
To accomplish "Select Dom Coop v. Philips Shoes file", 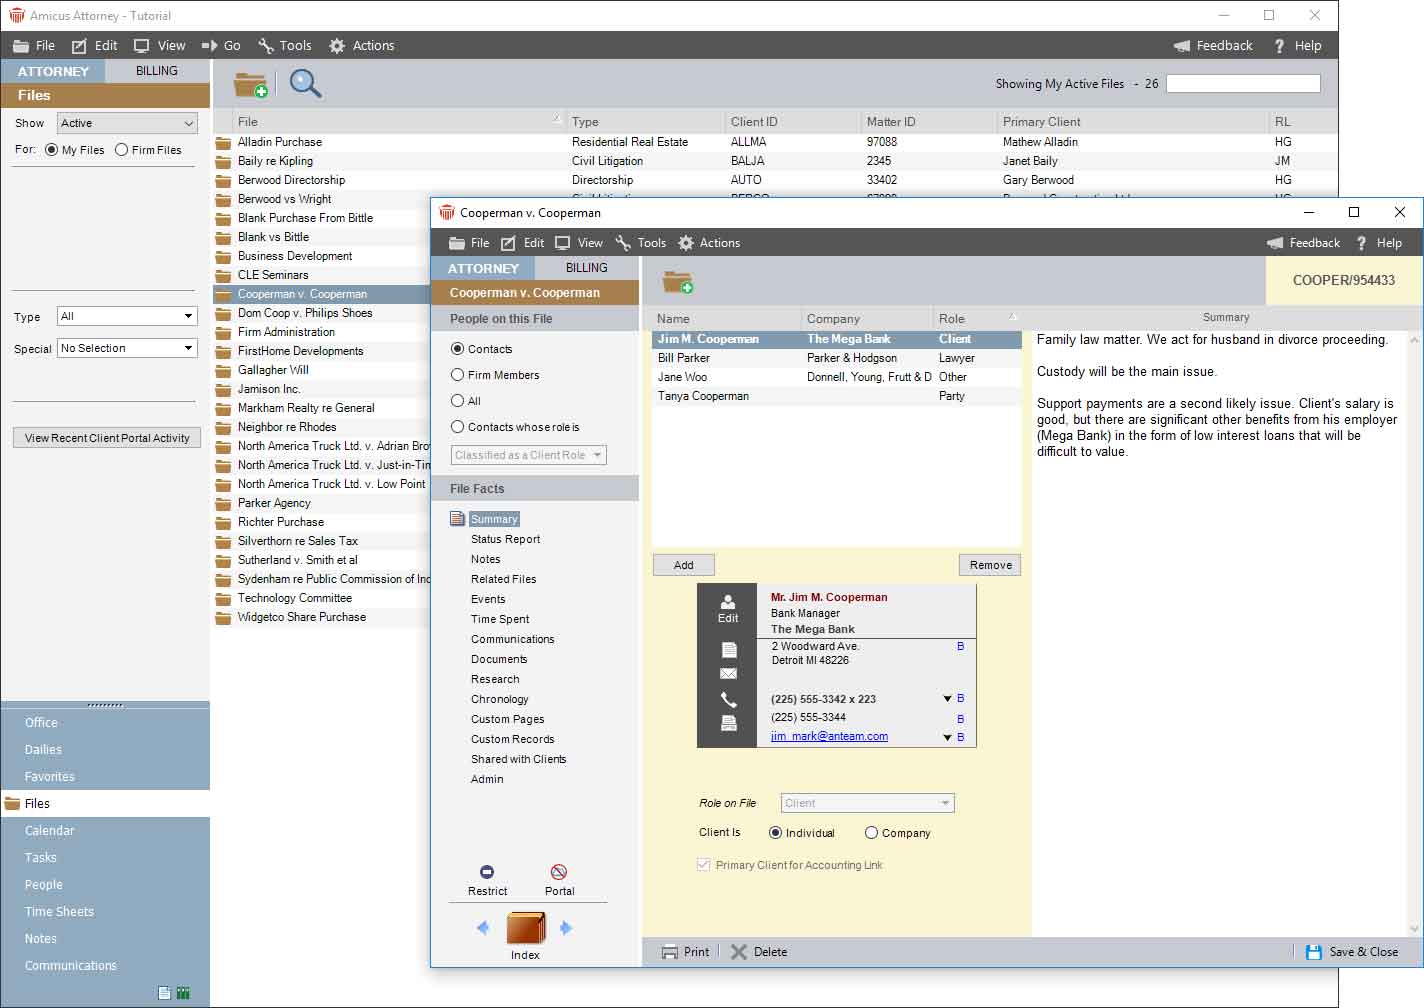I will point(305,313).
